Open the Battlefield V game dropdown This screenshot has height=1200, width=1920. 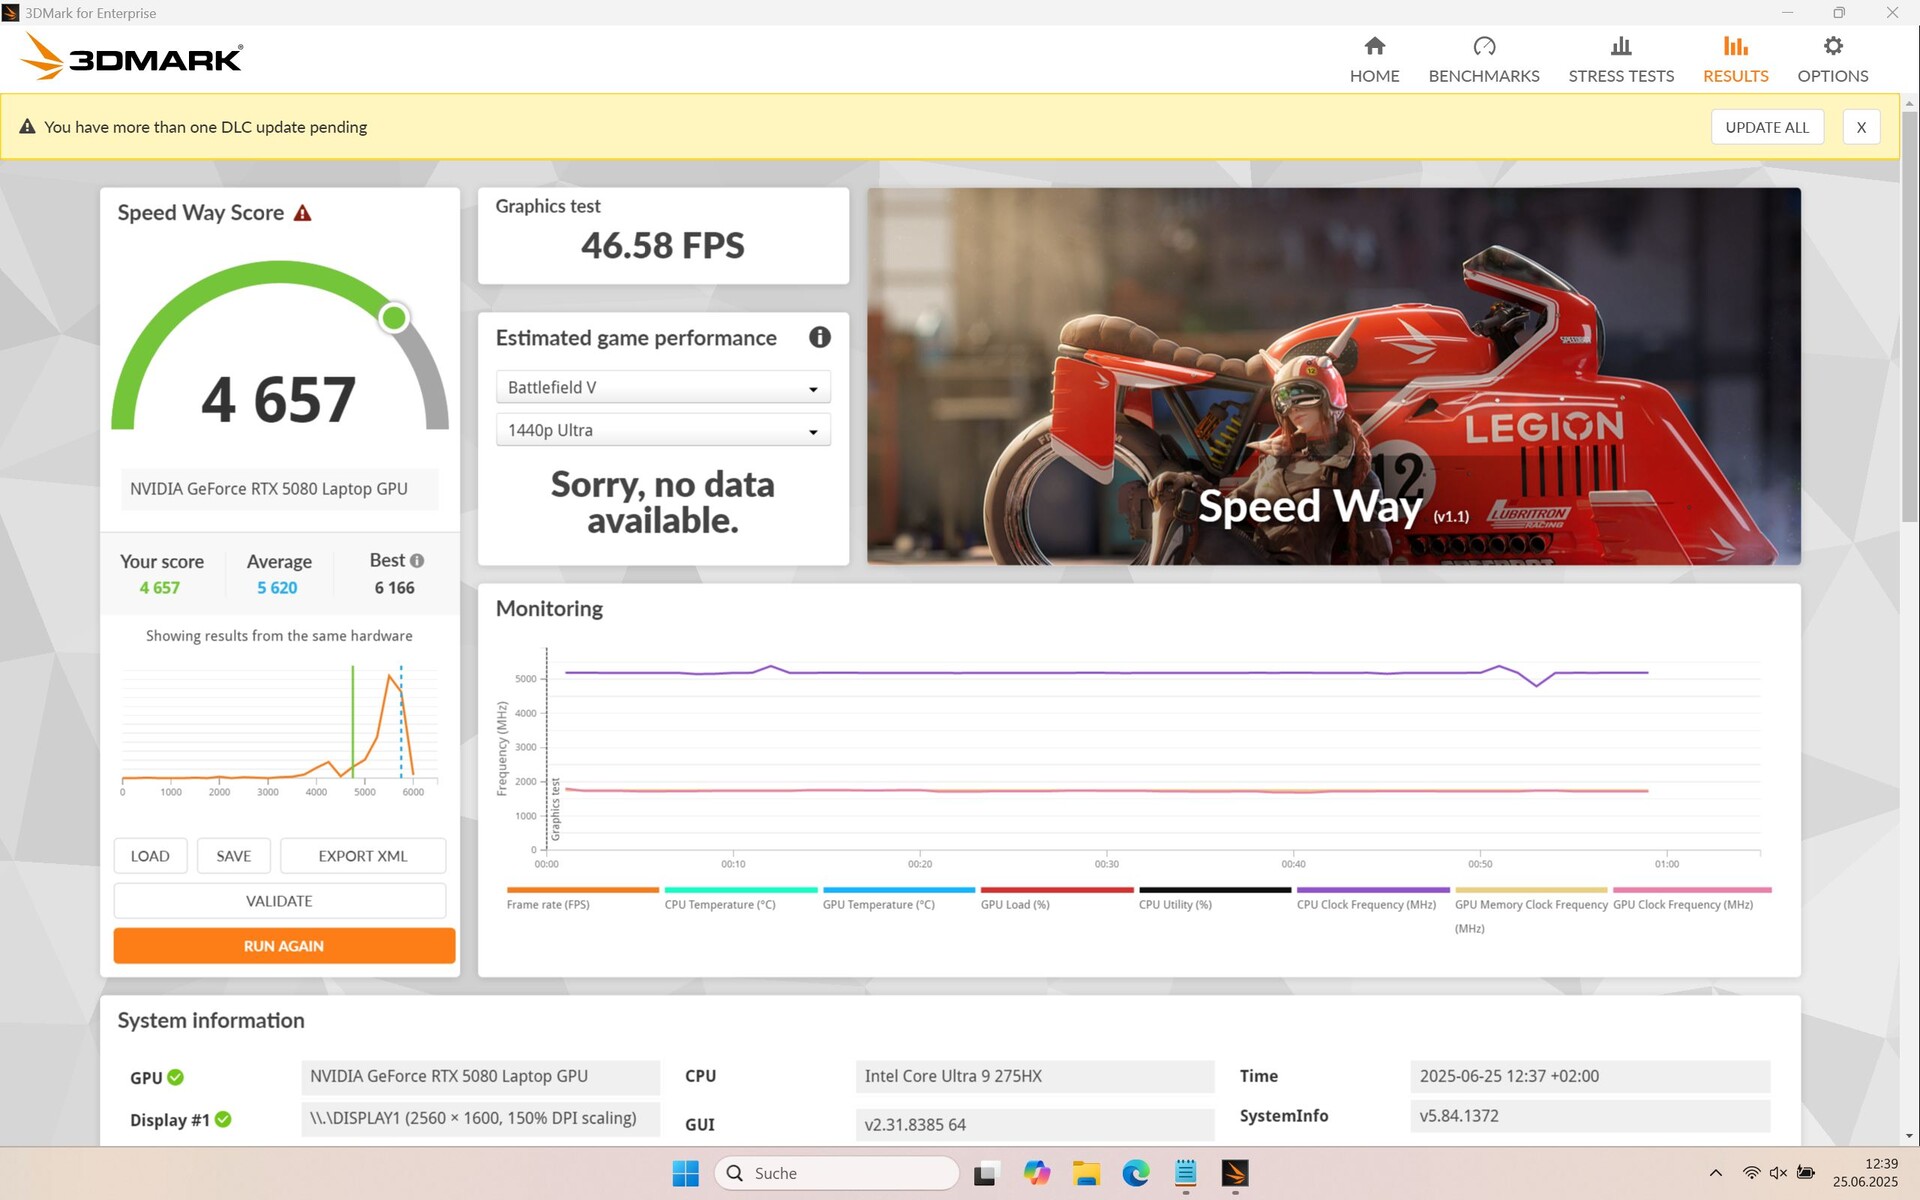coord(663,387)
